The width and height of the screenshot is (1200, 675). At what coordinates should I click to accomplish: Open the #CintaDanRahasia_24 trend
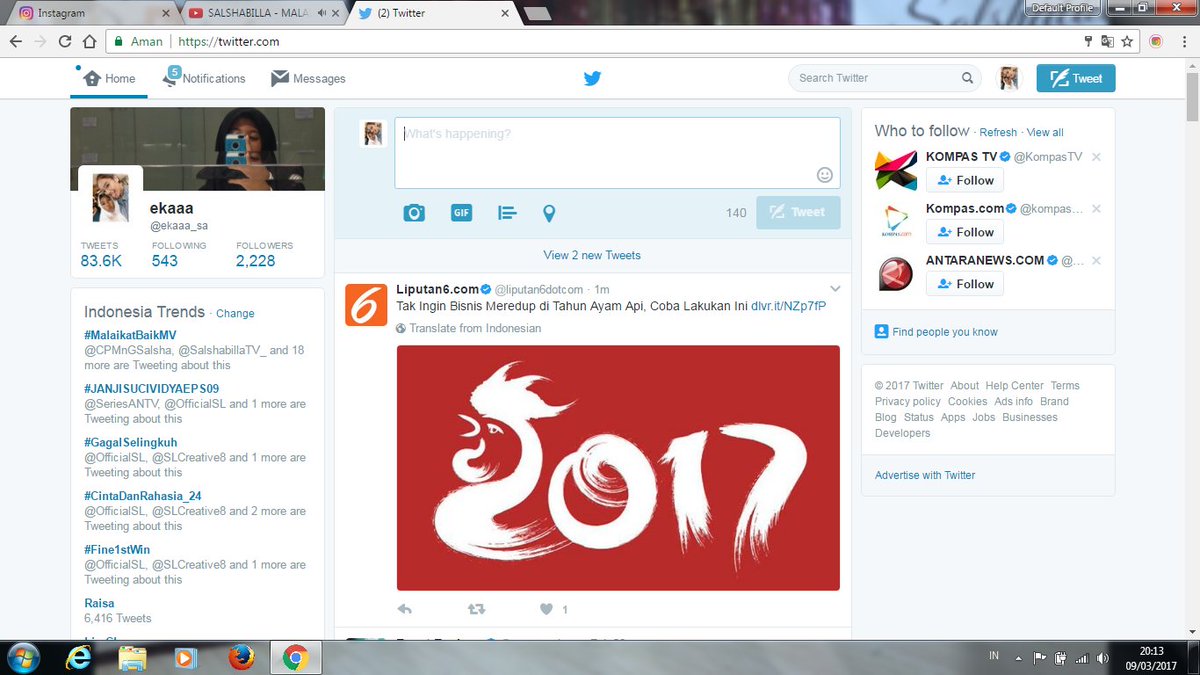coord(143,496)
